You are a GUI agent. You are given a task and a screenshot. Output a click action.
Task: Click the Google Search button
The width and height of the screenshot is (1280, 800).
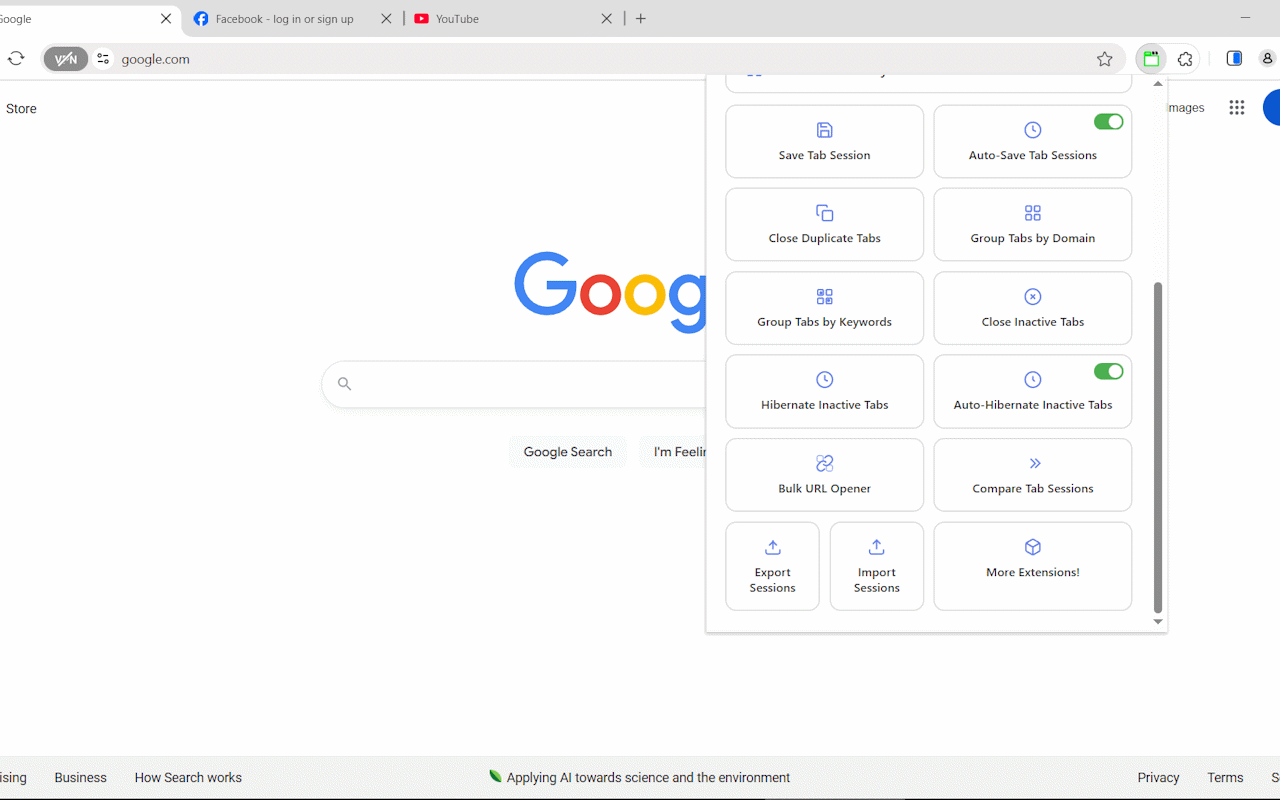(x=567, y=452)
